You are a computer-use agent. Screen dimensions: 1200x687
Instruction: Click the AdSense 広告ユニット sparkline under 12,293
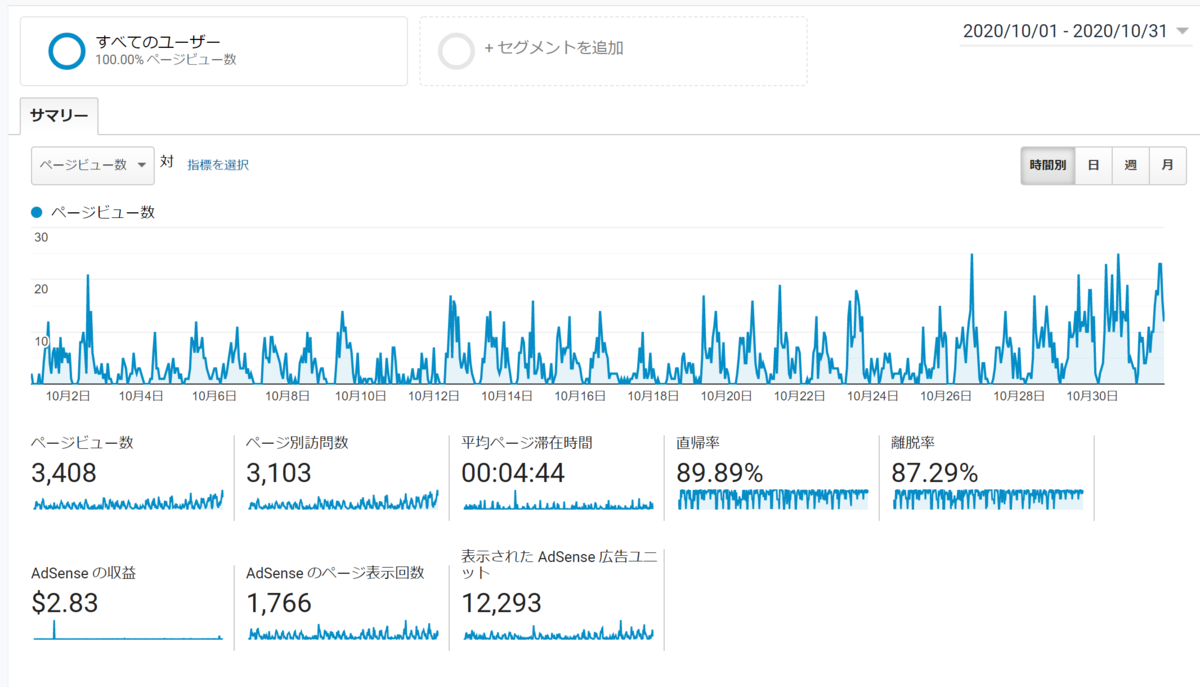coord(558,630)
